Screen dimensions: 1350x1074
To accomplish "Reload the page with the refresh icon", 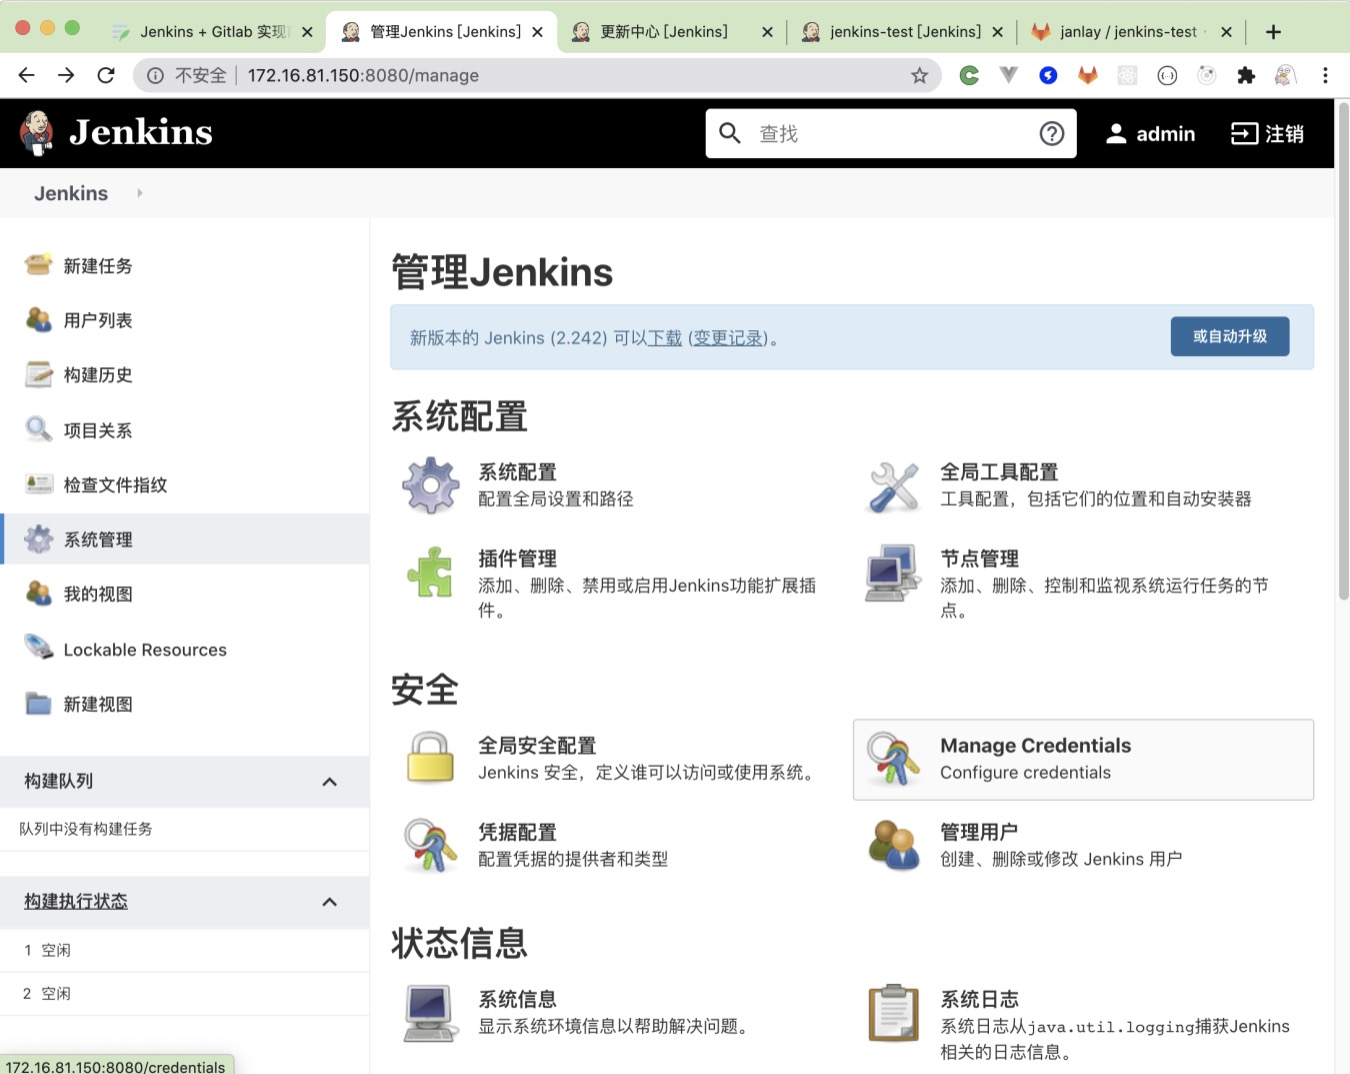I will (106, 75).
